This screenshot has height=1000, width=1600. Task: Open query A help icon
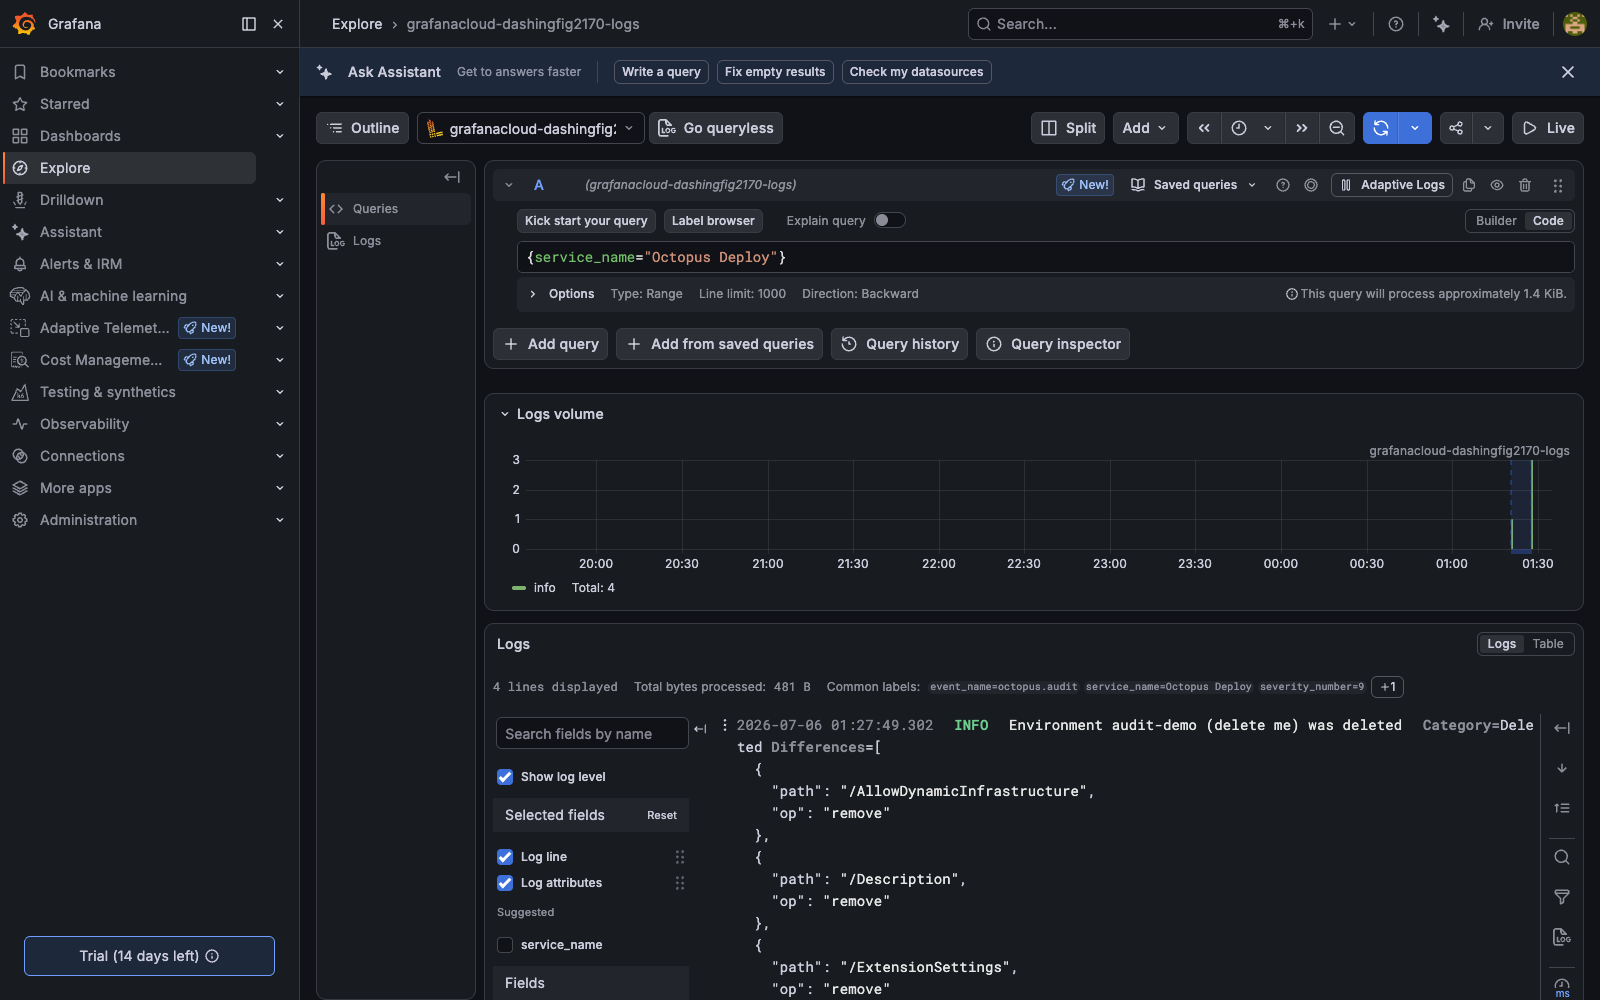(1283, 185)
